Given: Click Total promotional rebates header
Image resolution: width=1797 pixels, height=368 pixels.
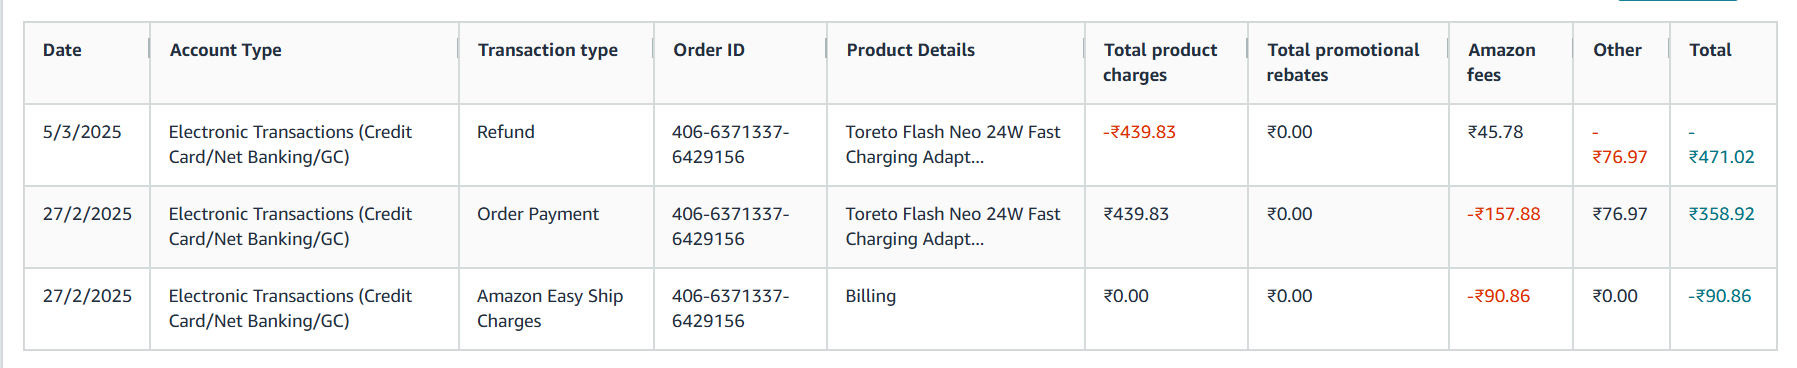Looking at the screenshot, I should [1342, 62].
